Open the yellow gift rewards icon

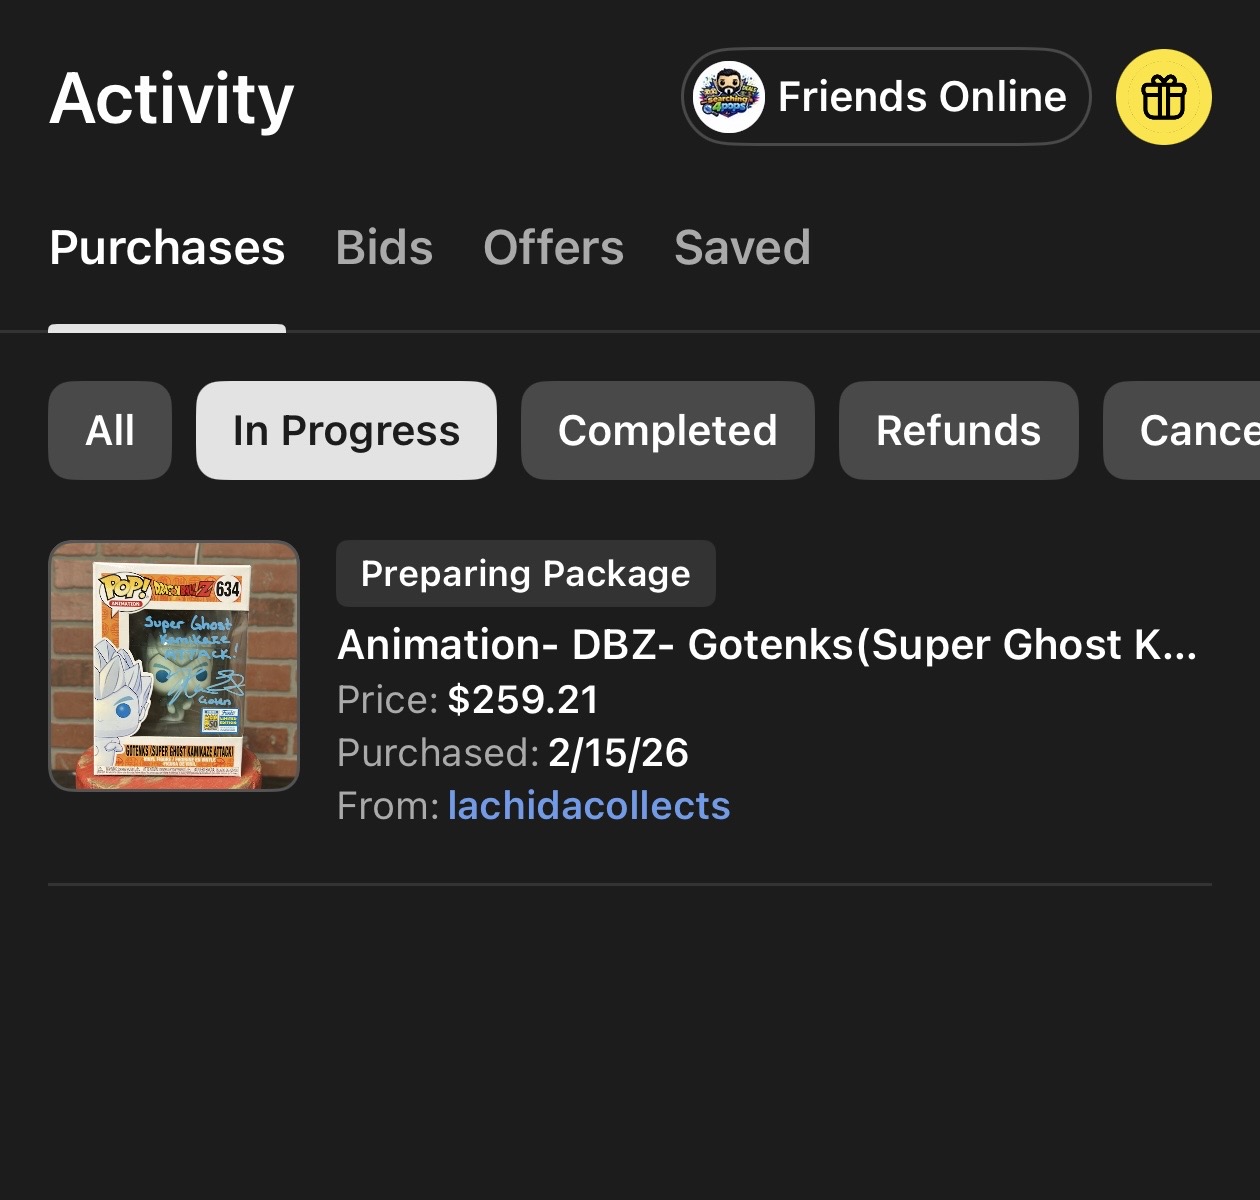coord(1163,97)
